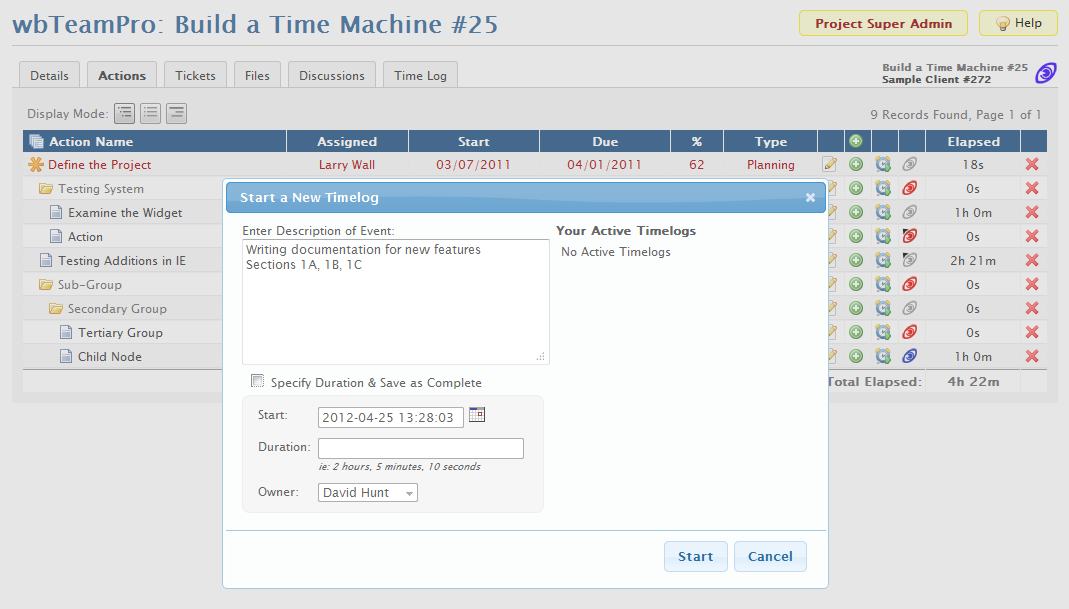The width and height of the screenshot is (1069, 609).
Task: Click blue swirl icon in Child Node row
Action: 909,357
